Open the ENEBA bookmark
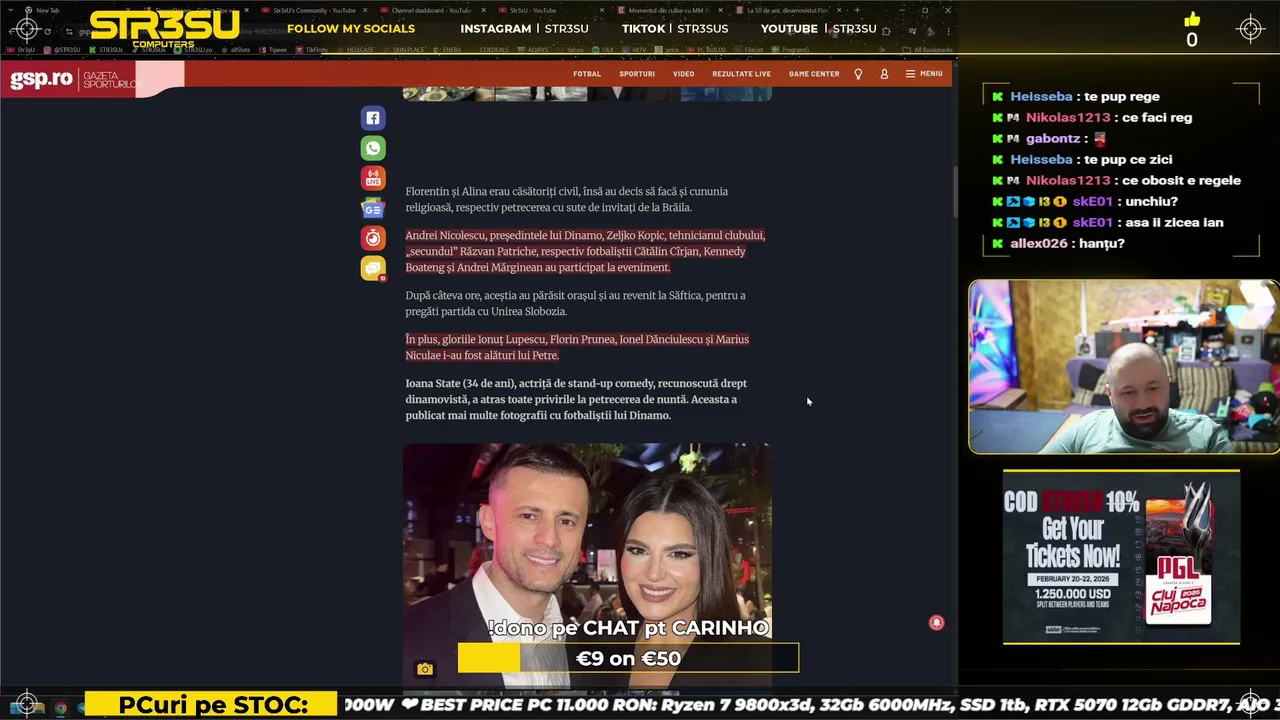This screenshot has height=720, width=1280. [x=450, y=49]
